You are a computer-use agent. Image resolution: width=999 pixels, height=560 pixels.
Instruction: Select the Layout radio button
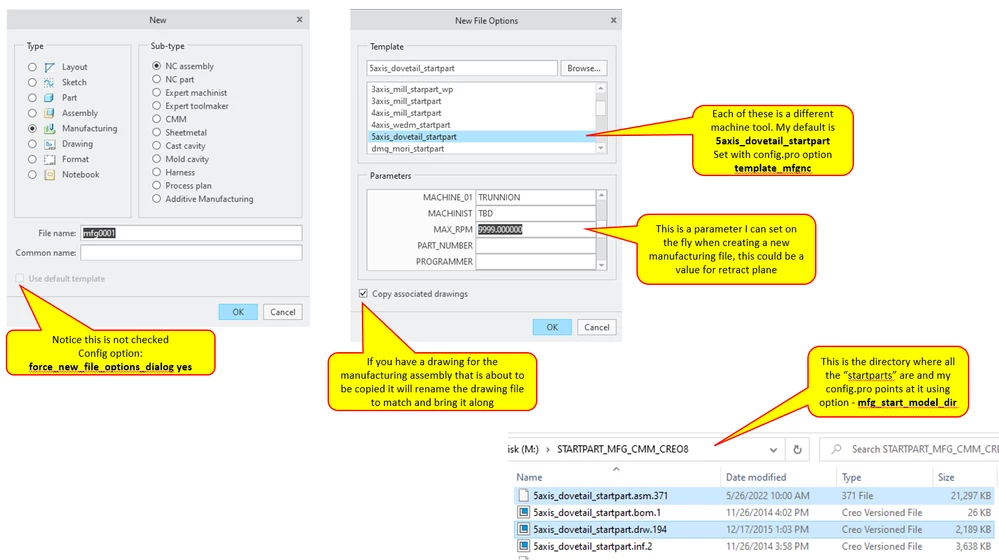[x=32, y=67]
